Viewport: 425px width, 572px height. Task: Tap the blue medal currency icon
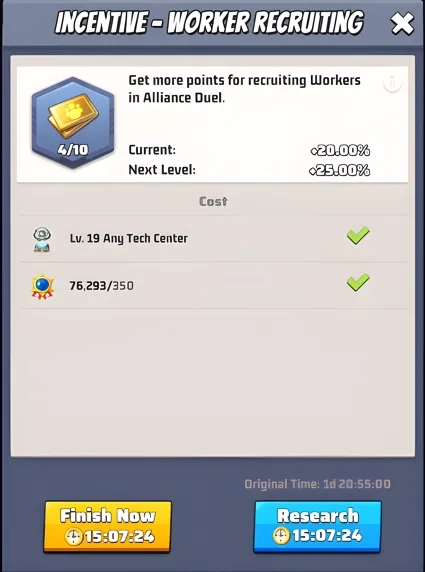click(x=43, y=286)
